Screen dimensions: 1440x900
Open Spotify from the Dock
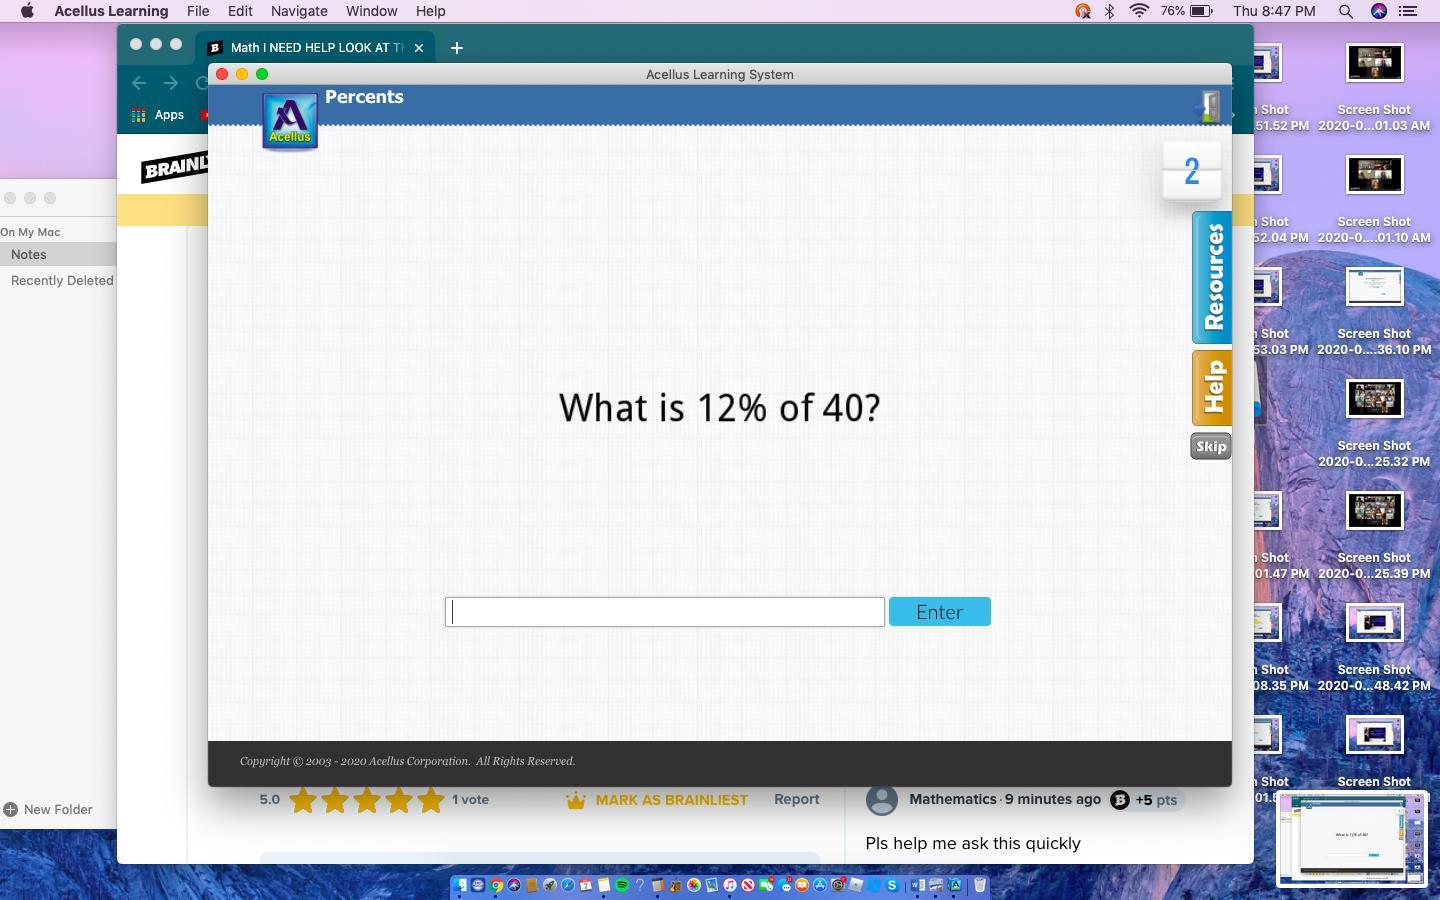pos(622,885)
